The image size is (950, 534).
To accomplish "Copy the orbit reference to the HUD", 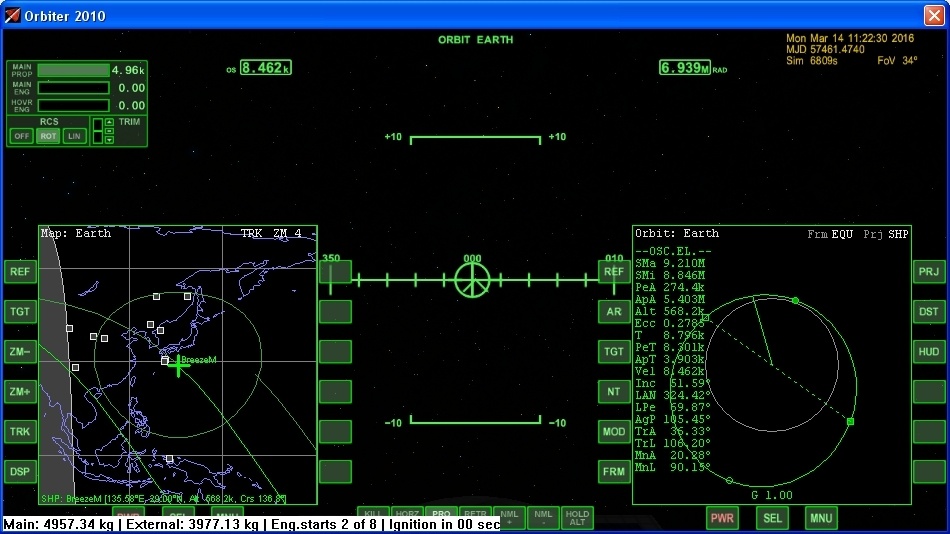I will pos(929,352).
